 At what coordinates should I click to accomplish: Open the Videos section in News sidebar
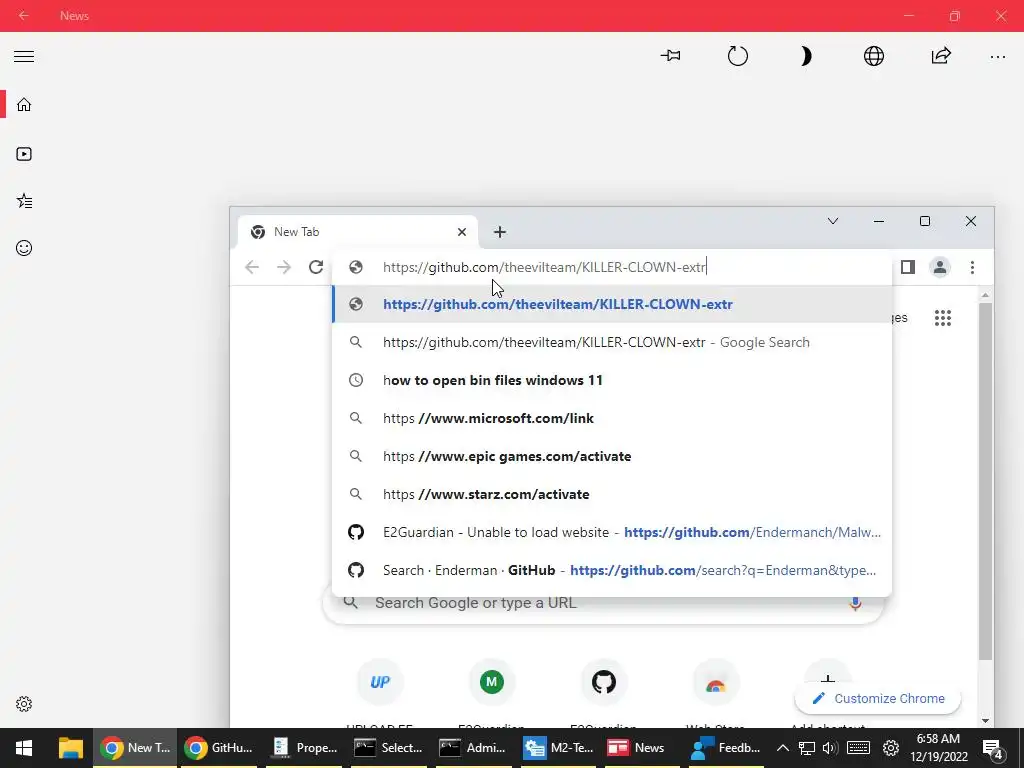click(x=24, y=154)
